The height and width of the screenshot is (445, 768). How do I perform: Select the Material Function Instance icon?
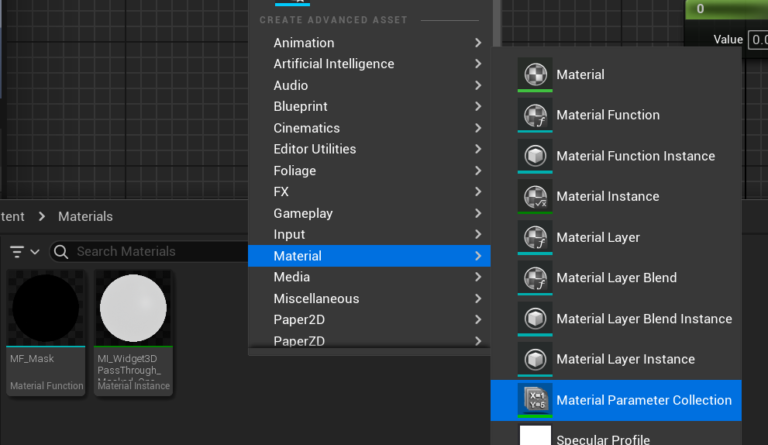coord(535,156)
